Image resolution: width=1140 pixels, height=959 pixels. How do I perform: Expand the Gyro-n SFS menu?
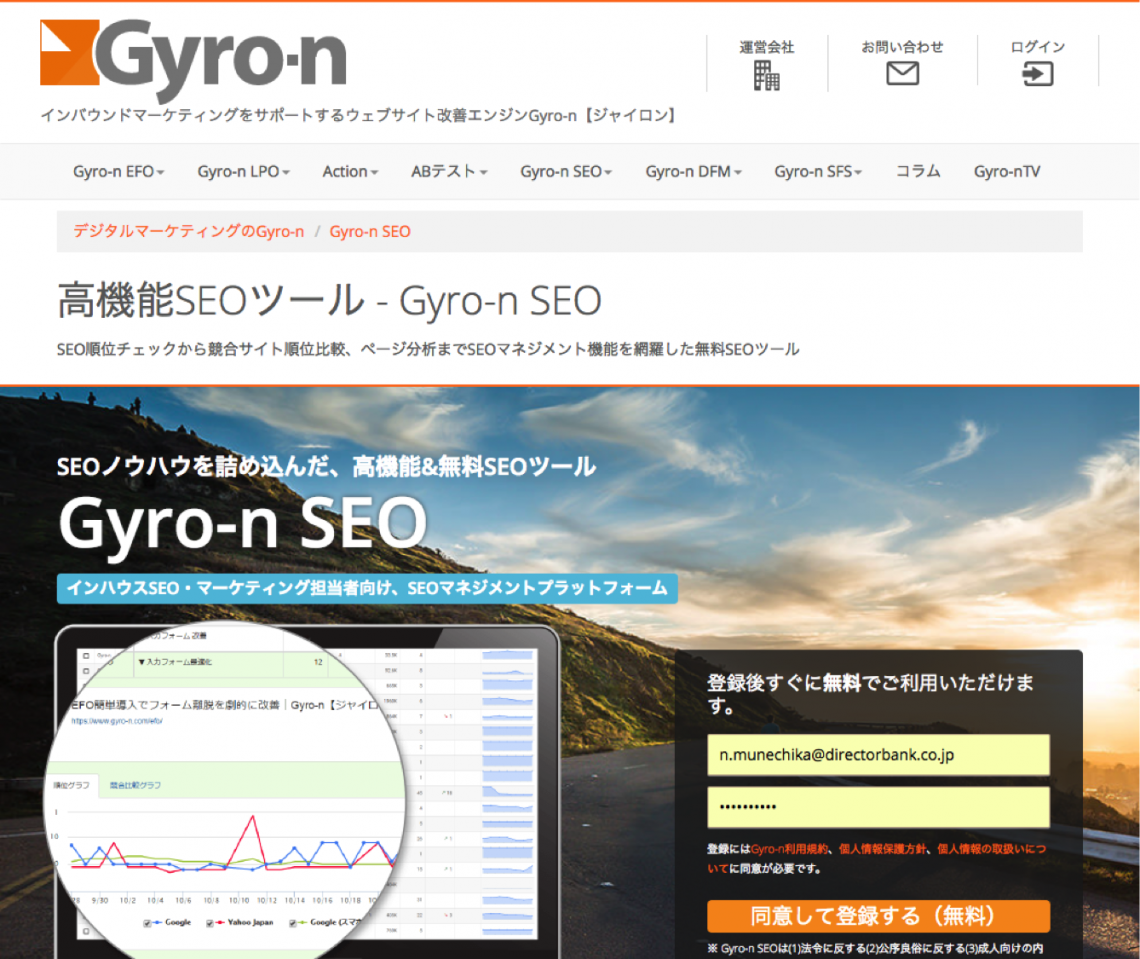point(818,172)
